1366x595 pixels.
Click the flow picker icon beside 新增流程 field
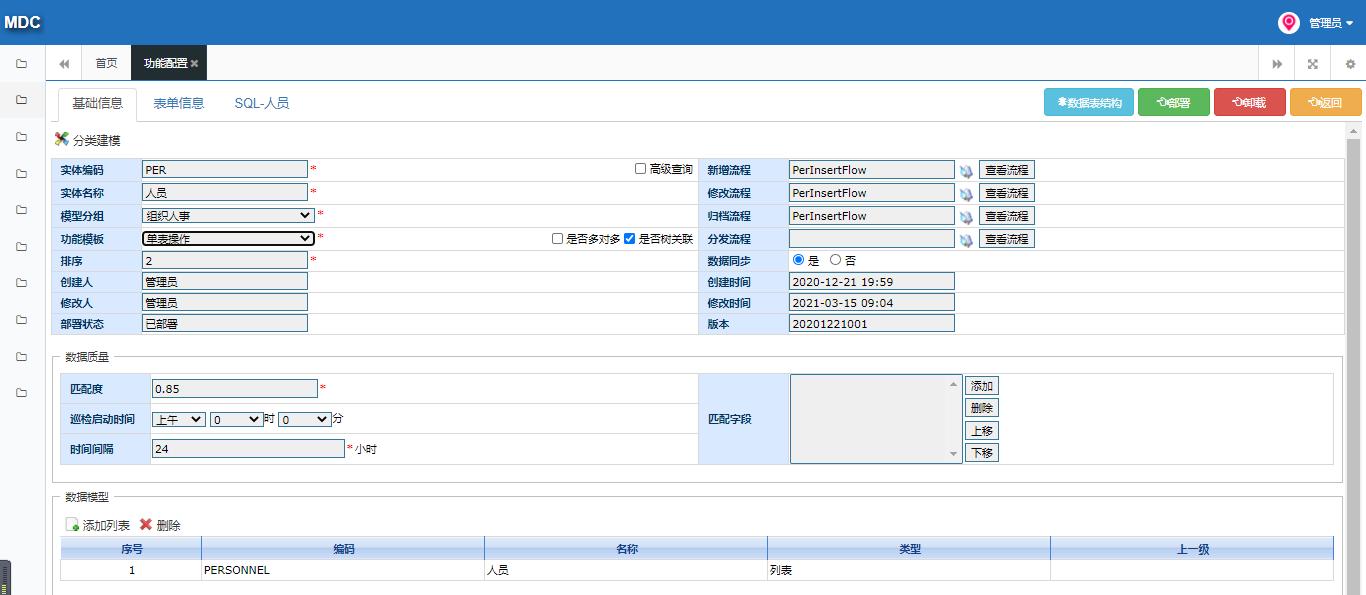point(967,171)
